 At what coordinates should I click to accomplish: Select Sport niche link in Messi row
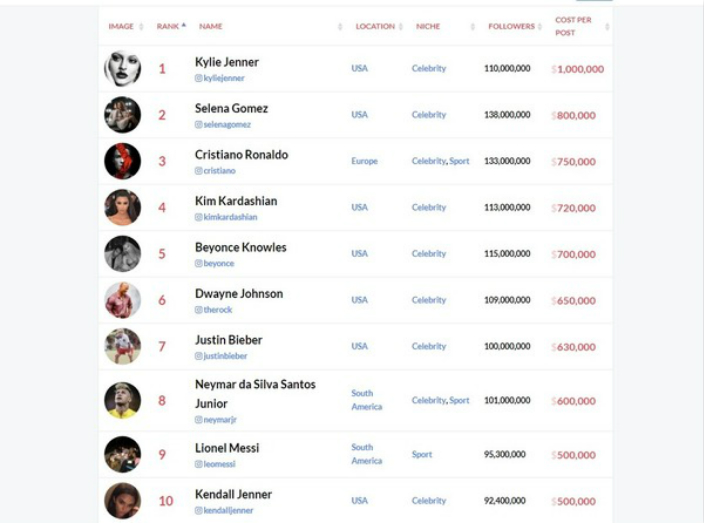pos(422,454)
